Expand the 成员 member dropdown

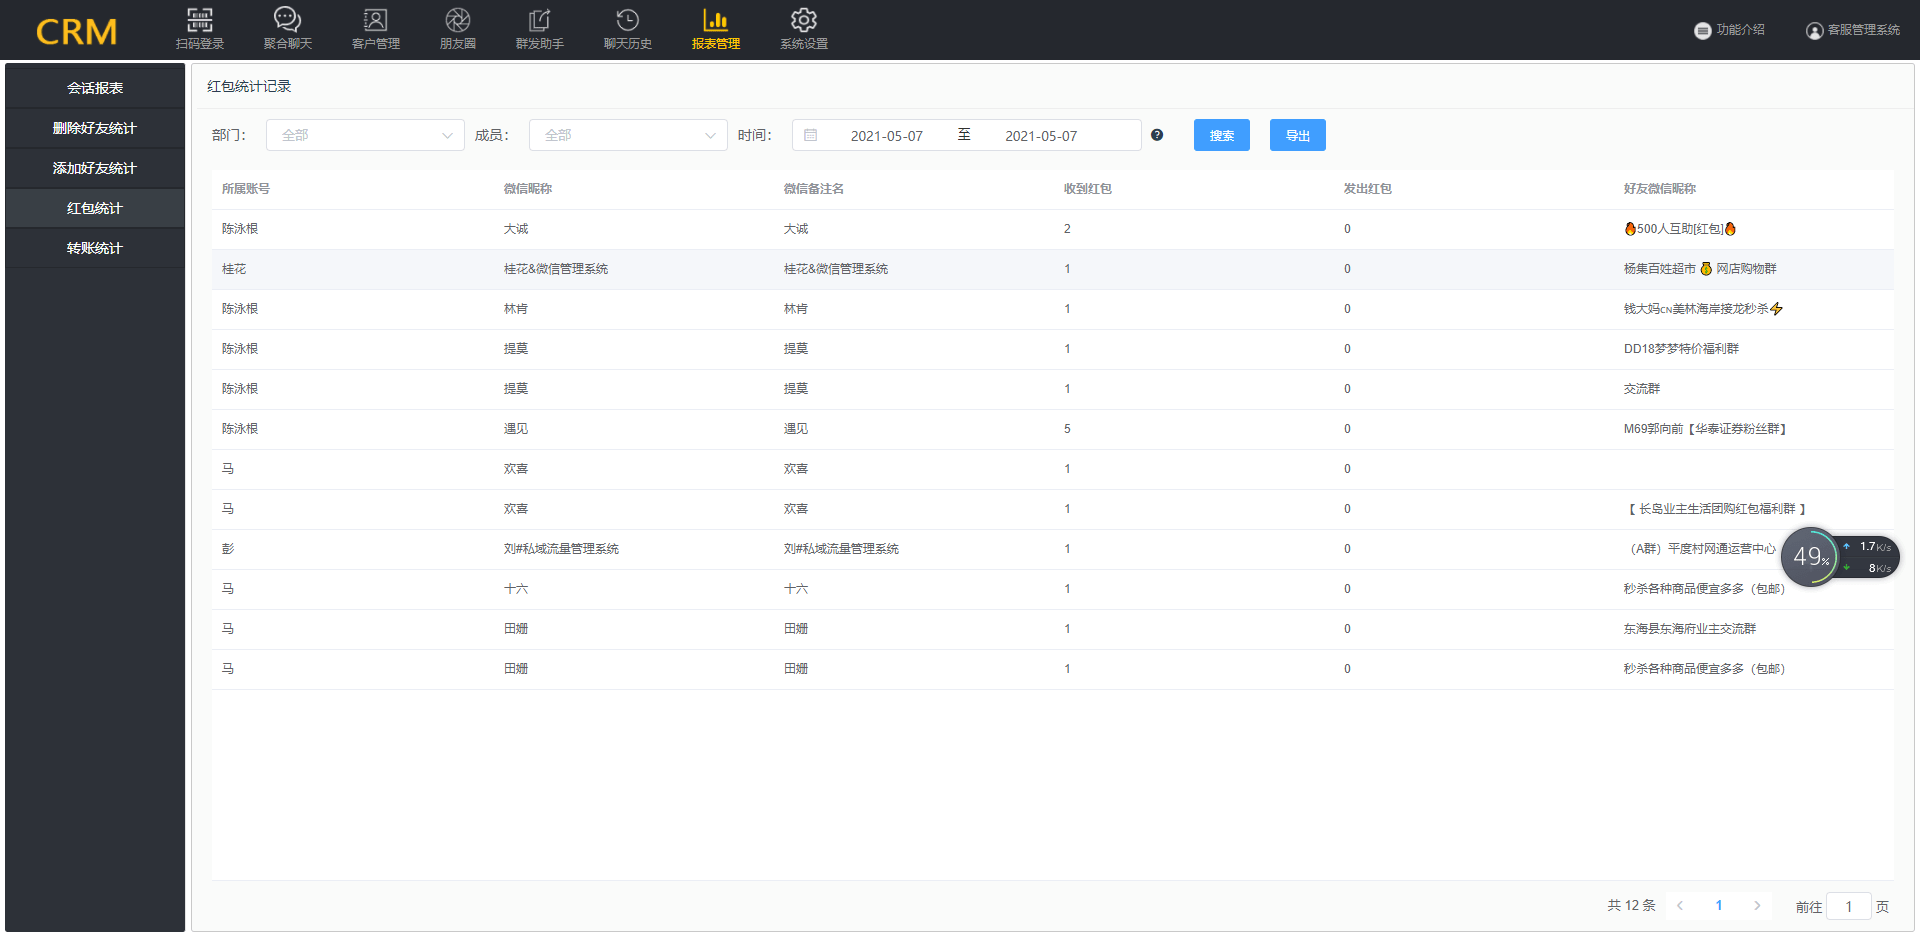[628, 135]
